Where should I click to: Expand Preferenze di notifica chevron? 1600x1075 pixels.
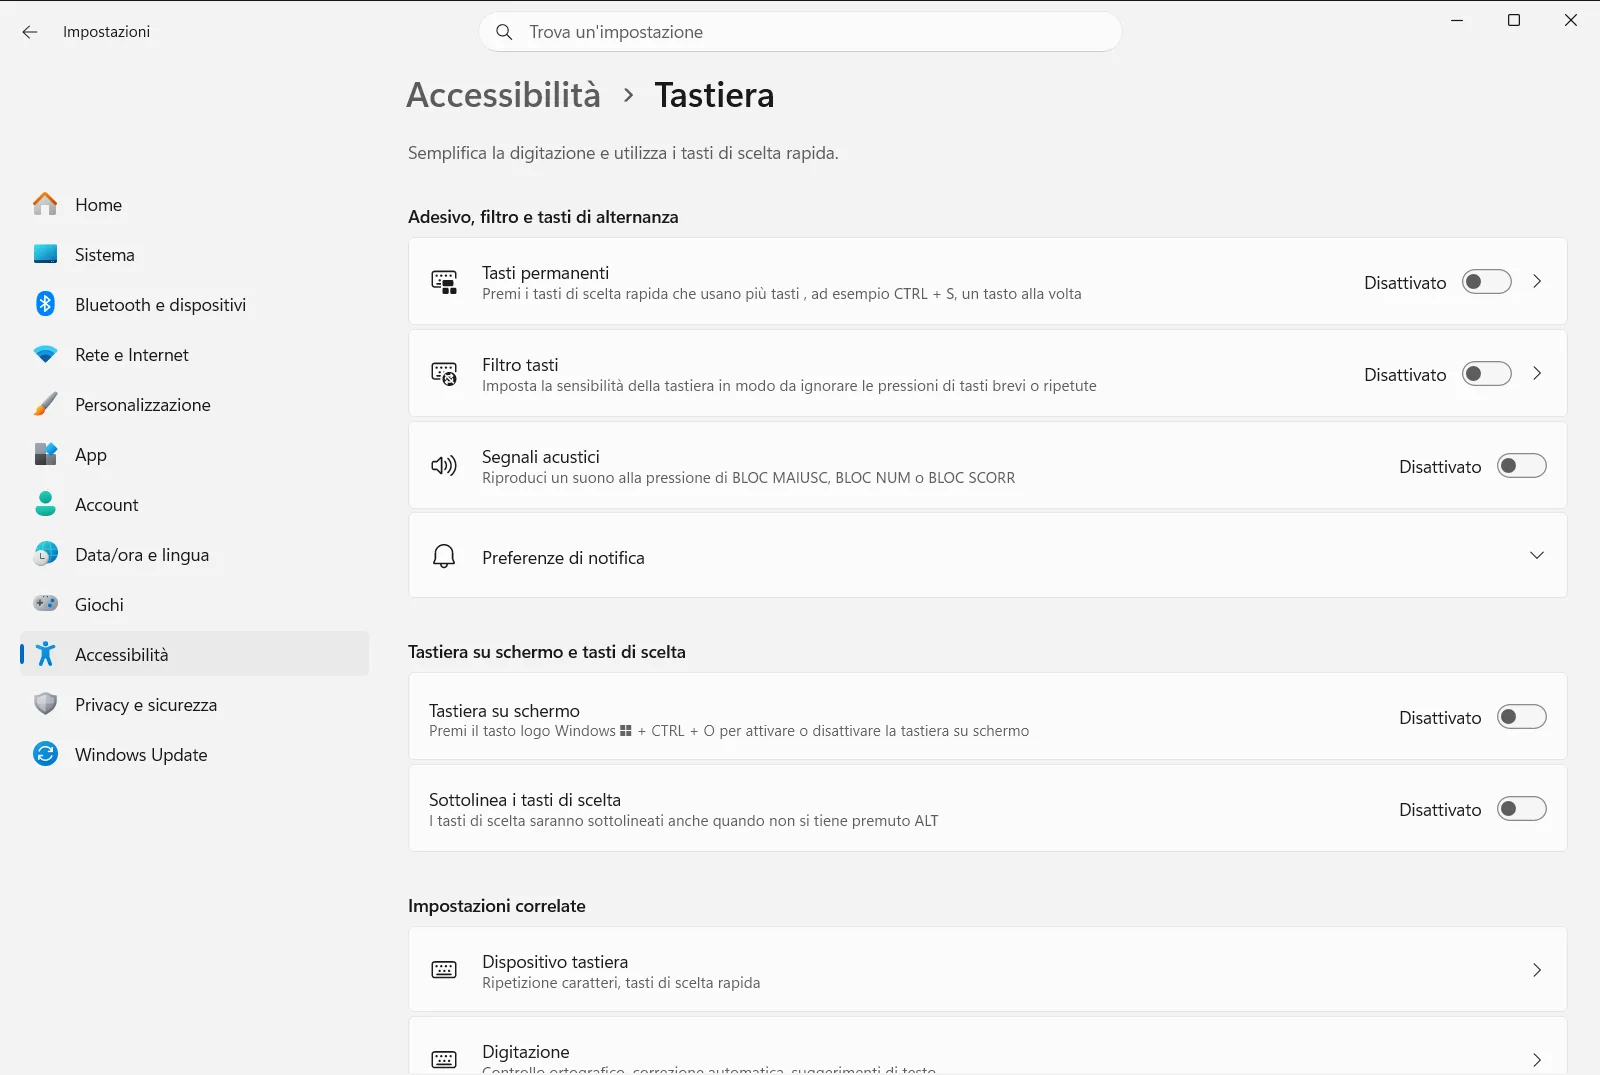1537,555
